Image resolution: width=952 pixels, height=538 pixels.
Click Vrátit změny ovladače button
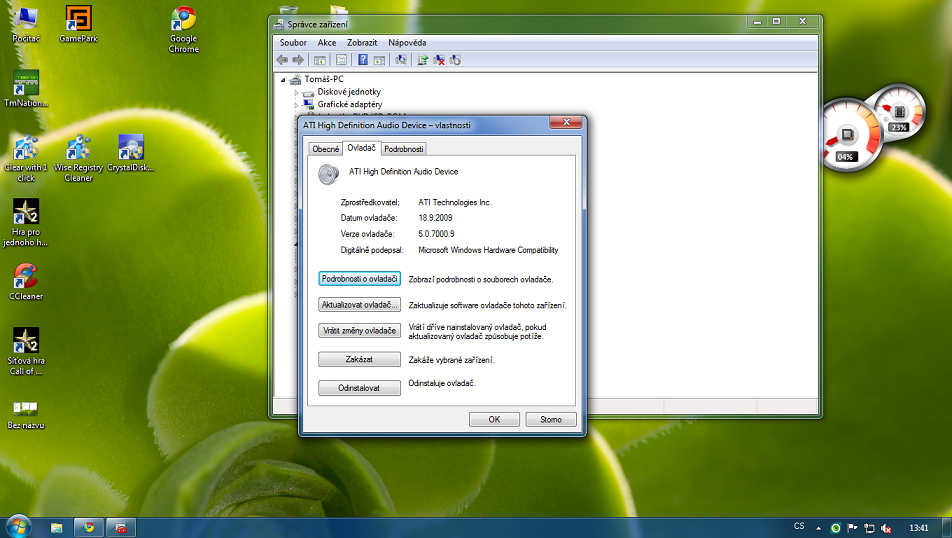359,330
